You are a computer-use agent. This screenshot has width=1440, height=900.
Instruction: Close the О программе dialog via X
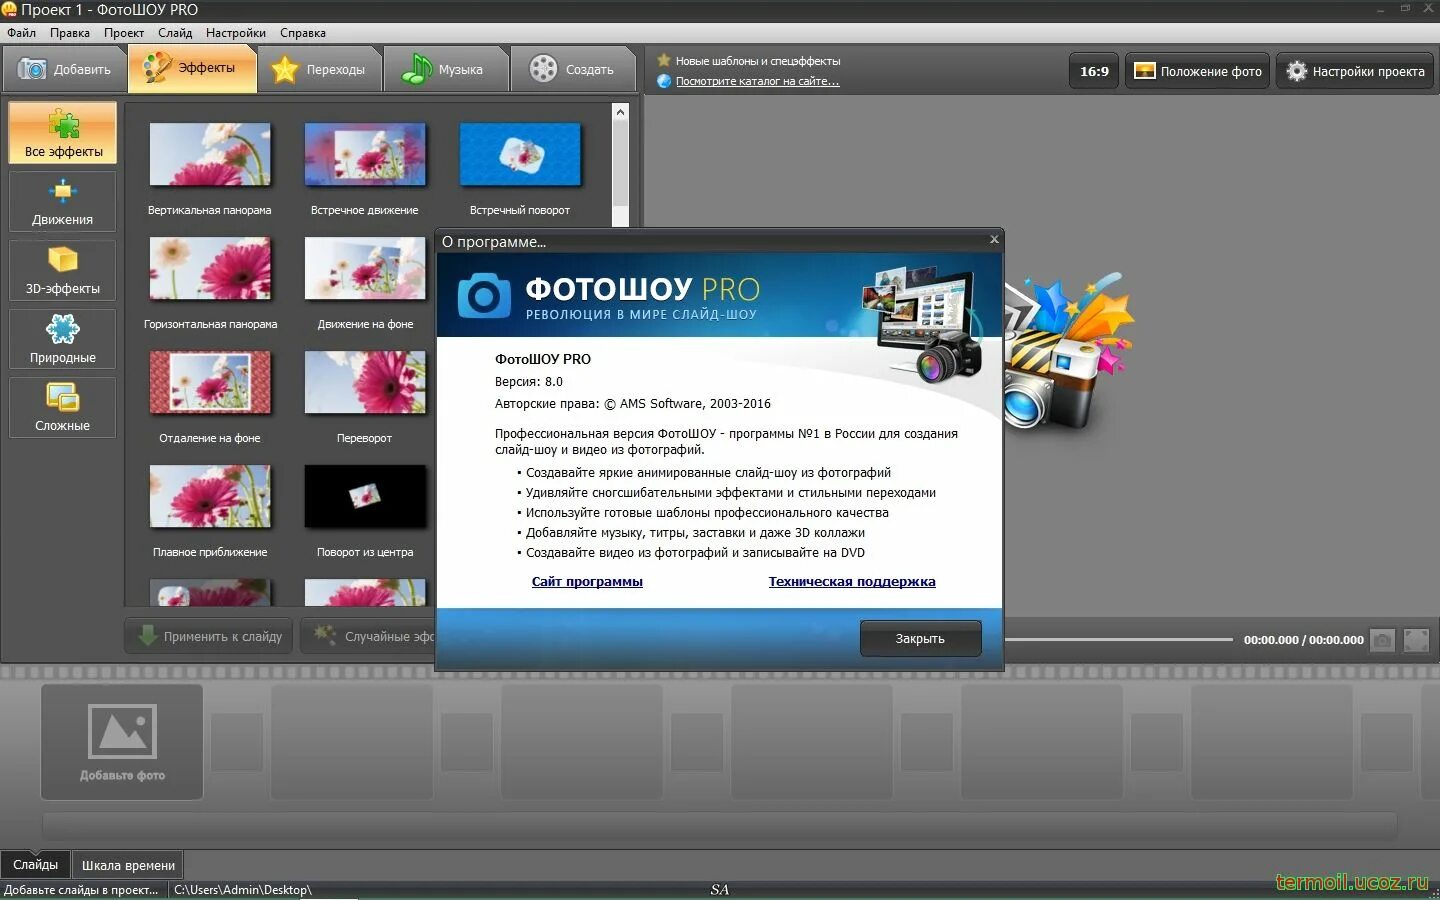(x=994, y=240)
